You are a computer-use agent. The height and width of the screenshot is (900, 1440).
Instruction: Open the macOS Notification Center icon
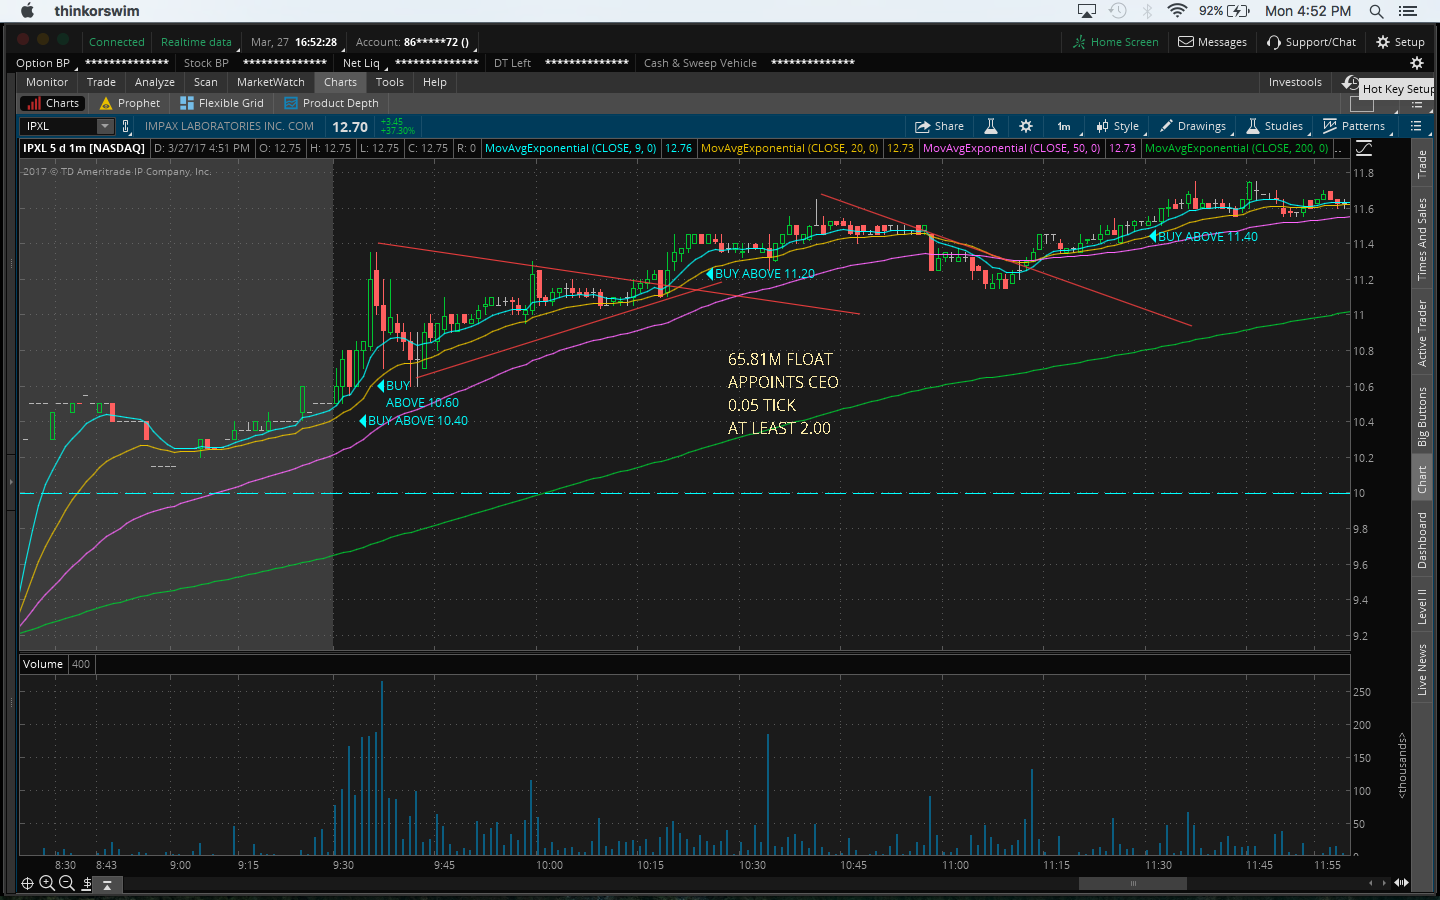(x=1408, y=11)
